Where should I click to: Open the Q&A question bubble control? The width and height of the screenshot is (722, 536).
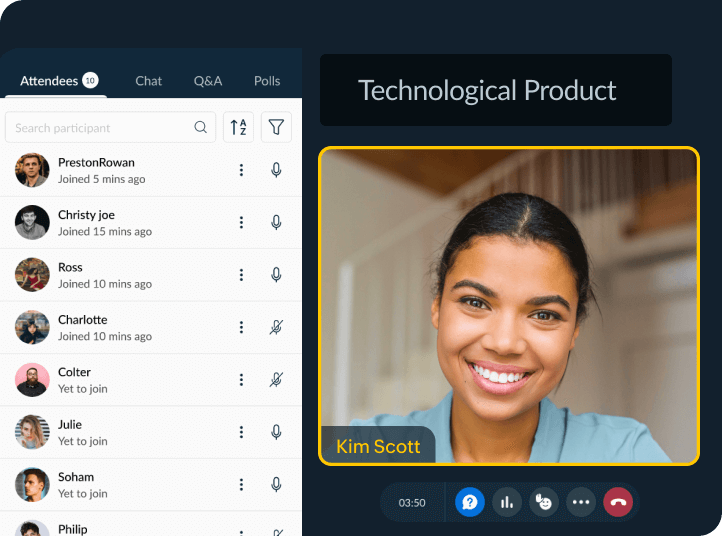470,502
